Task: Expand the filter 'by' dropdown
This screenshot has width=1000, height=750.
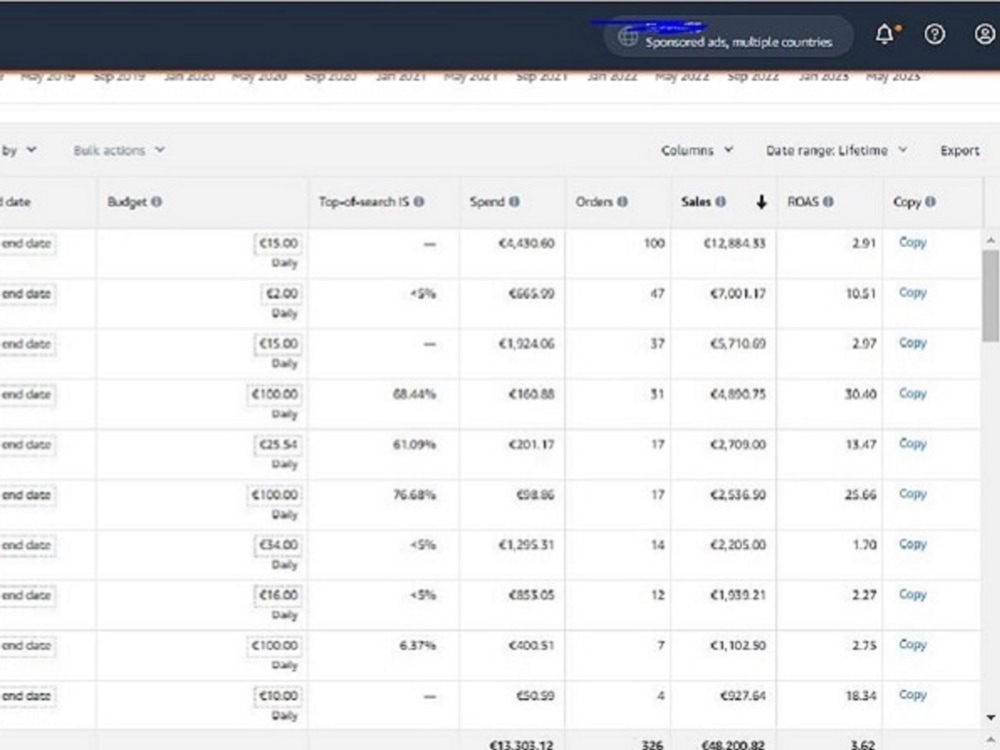Action: pyautogui.click(x=18, y=151)
